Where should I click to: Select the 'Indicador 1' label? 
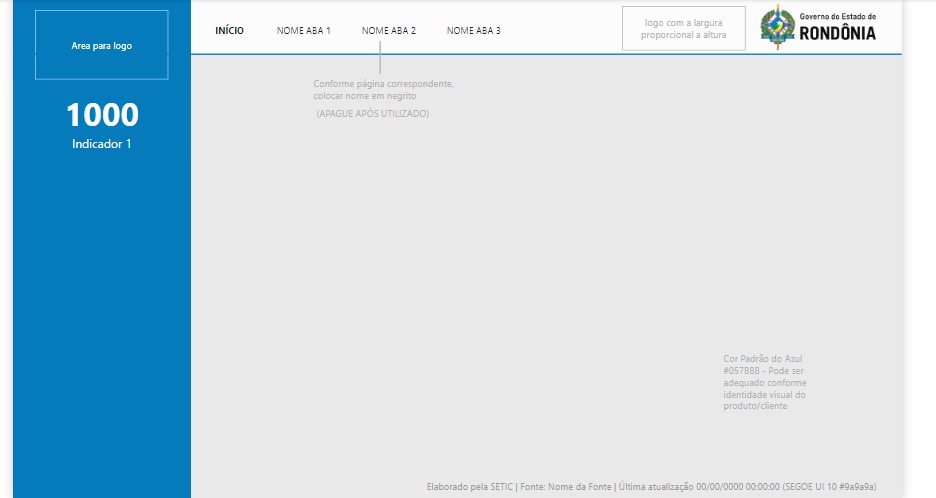coord(101,144)
